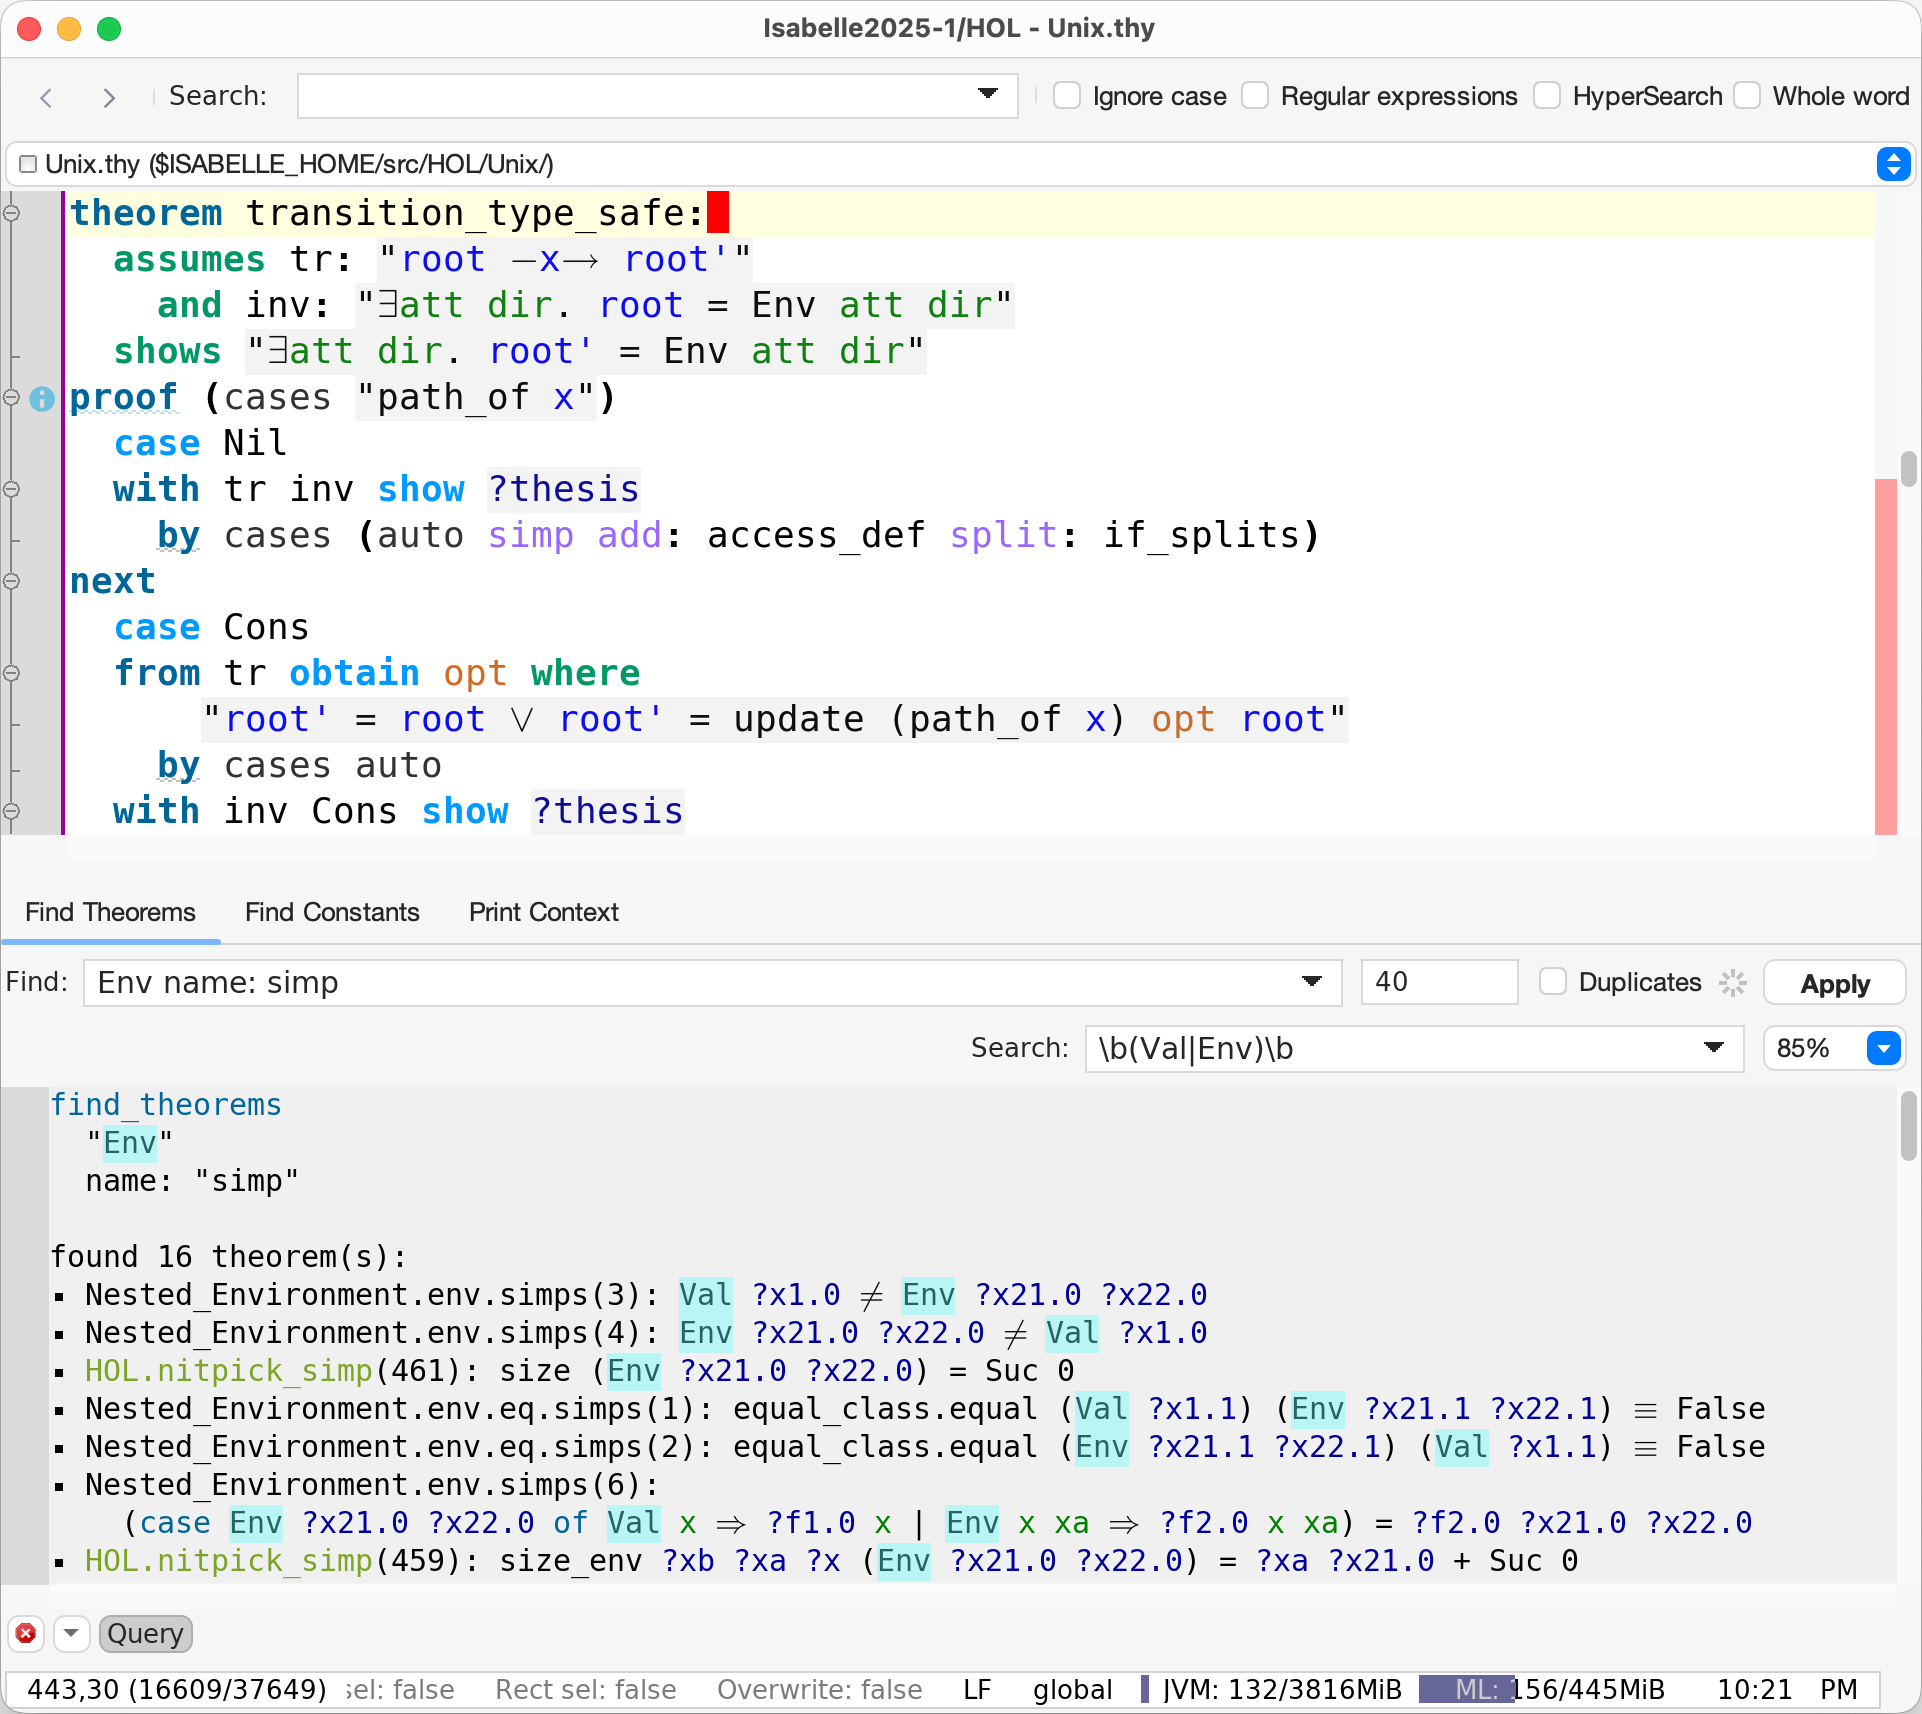The width and height of the screenshot is (1922, 1714).
Task: Click the results limit field showing 40
Action: pyautogui.click(x=1438, y=982)
